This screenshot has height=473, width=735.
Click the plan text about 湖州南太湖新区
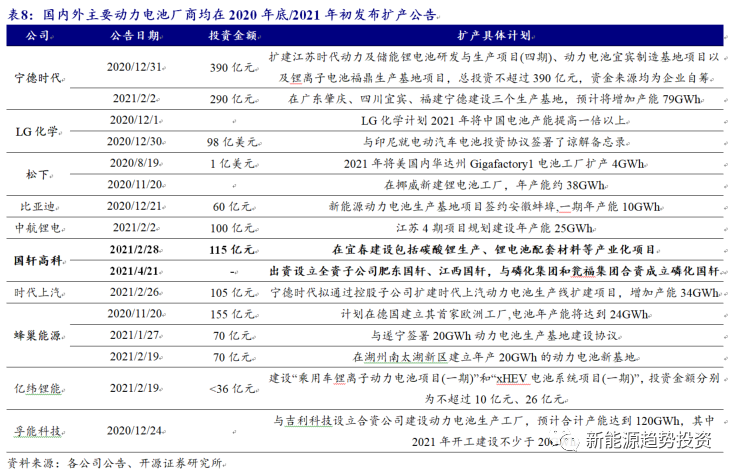tap(495, 357)
